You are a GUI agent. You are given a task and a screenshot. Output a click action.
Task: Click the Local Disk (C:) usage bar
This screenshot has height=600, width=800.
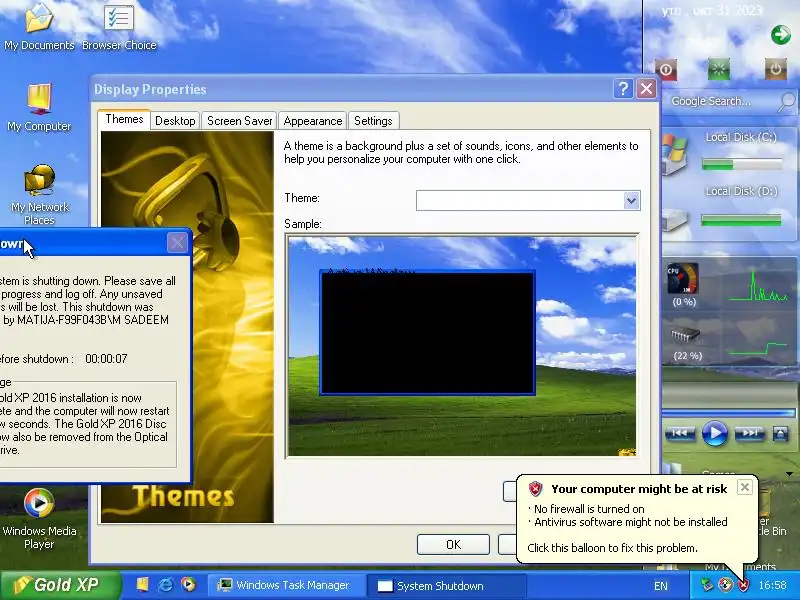click(742, 164)
